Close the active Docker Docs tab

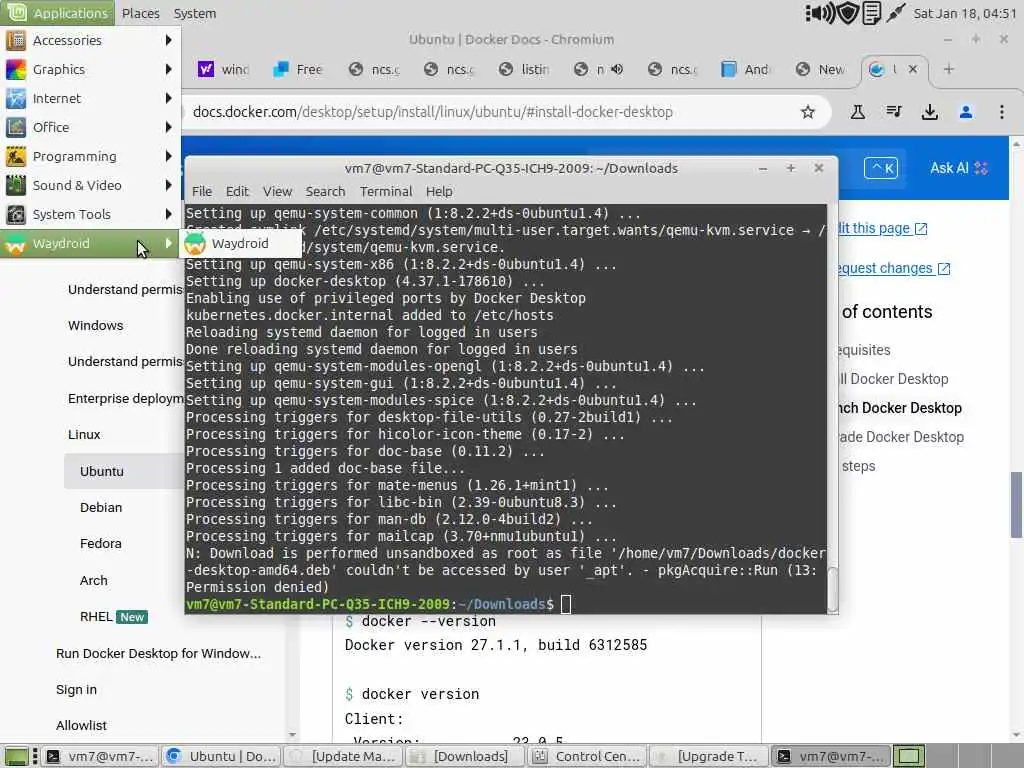pos(913,69)
